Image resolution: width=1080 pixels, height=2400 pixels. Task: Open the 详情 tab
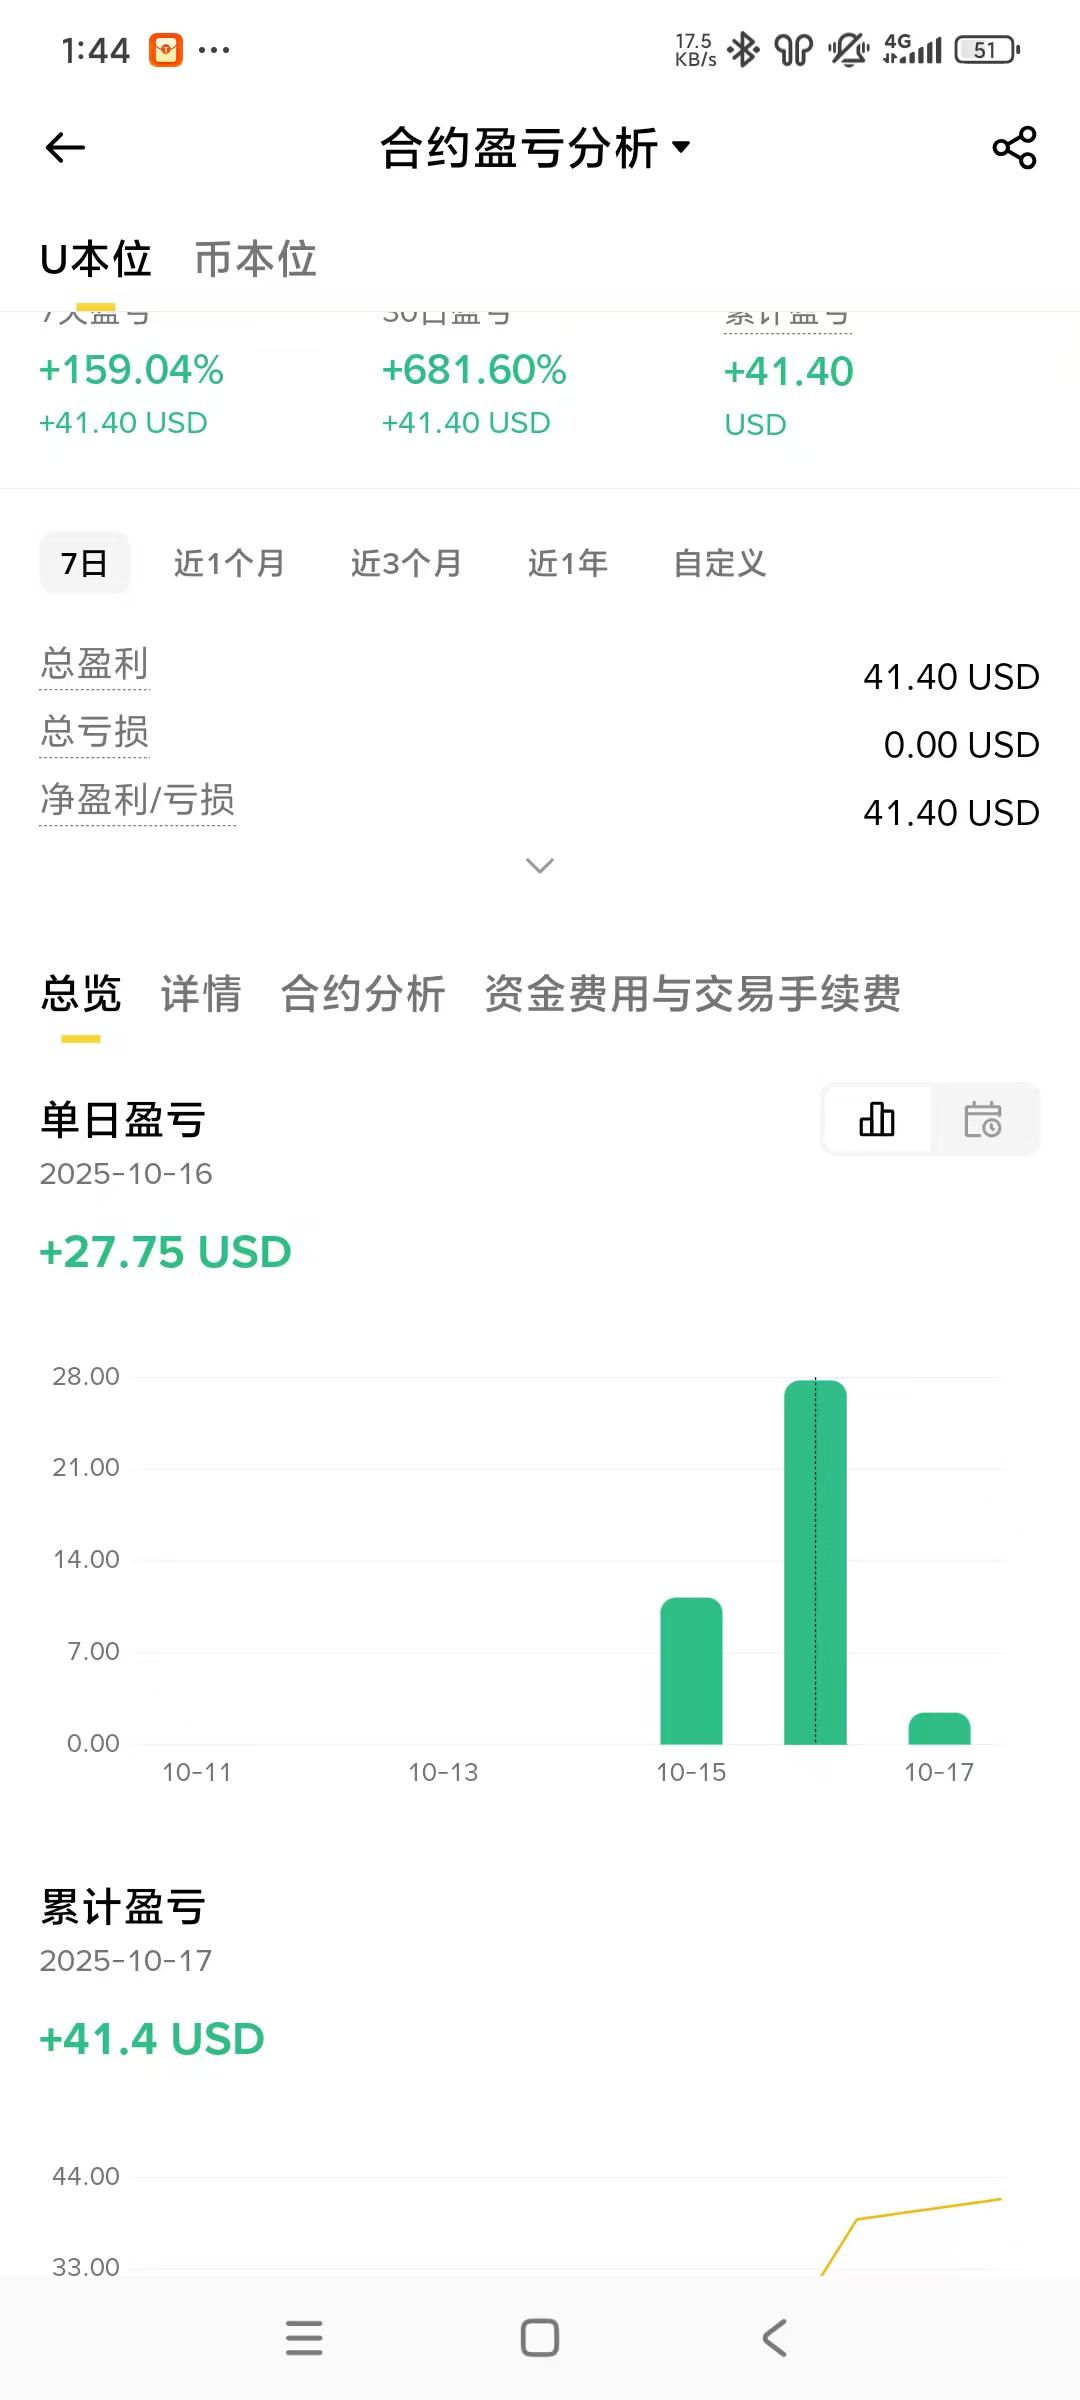[201, 994]
